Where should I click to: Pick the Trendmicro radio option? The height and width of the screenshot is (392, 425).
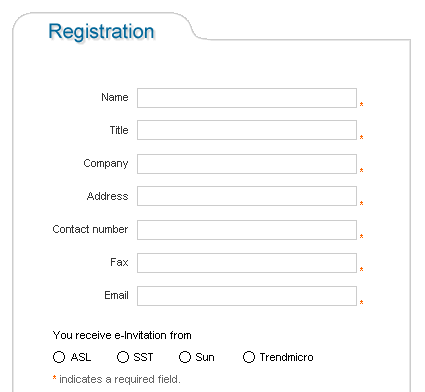[x=249, y=357]
